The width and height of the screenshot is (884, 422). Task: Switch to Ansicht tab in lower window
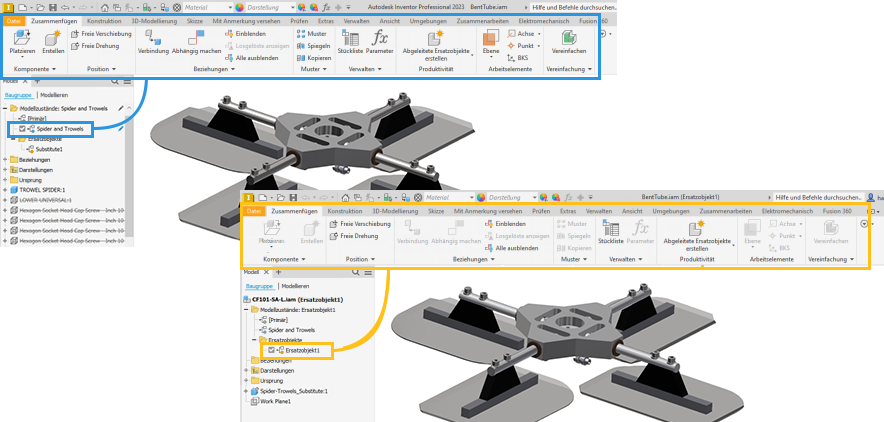point(632,211)
